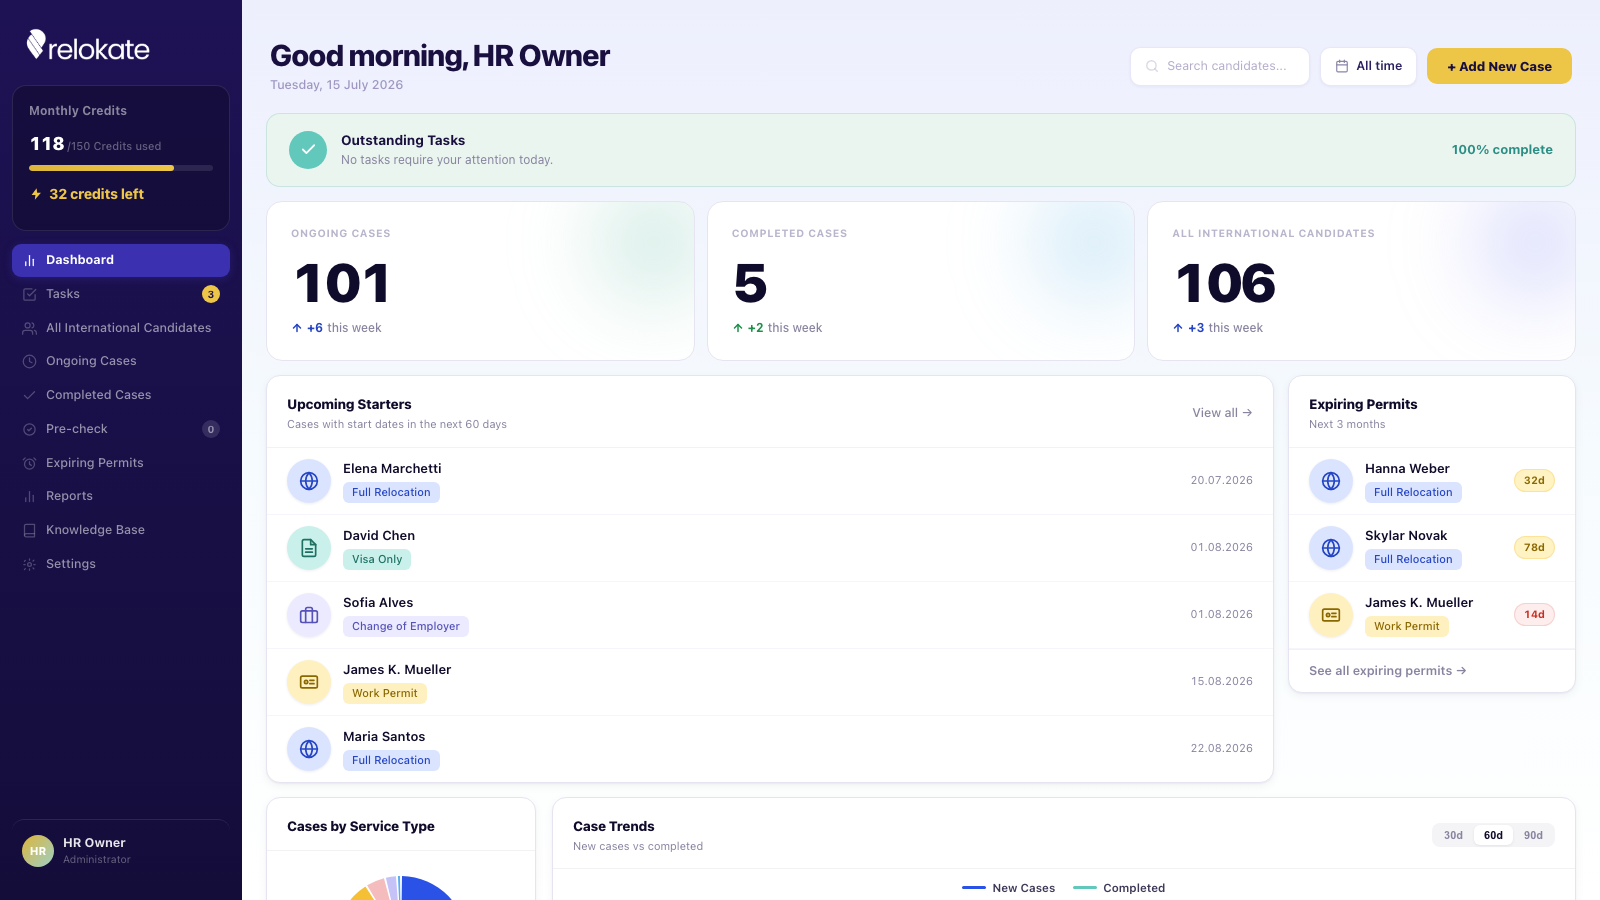This screenshot has width=1600, height=900.
Task: Click the Pre-check badge showing 0
Action: point(211,429)
